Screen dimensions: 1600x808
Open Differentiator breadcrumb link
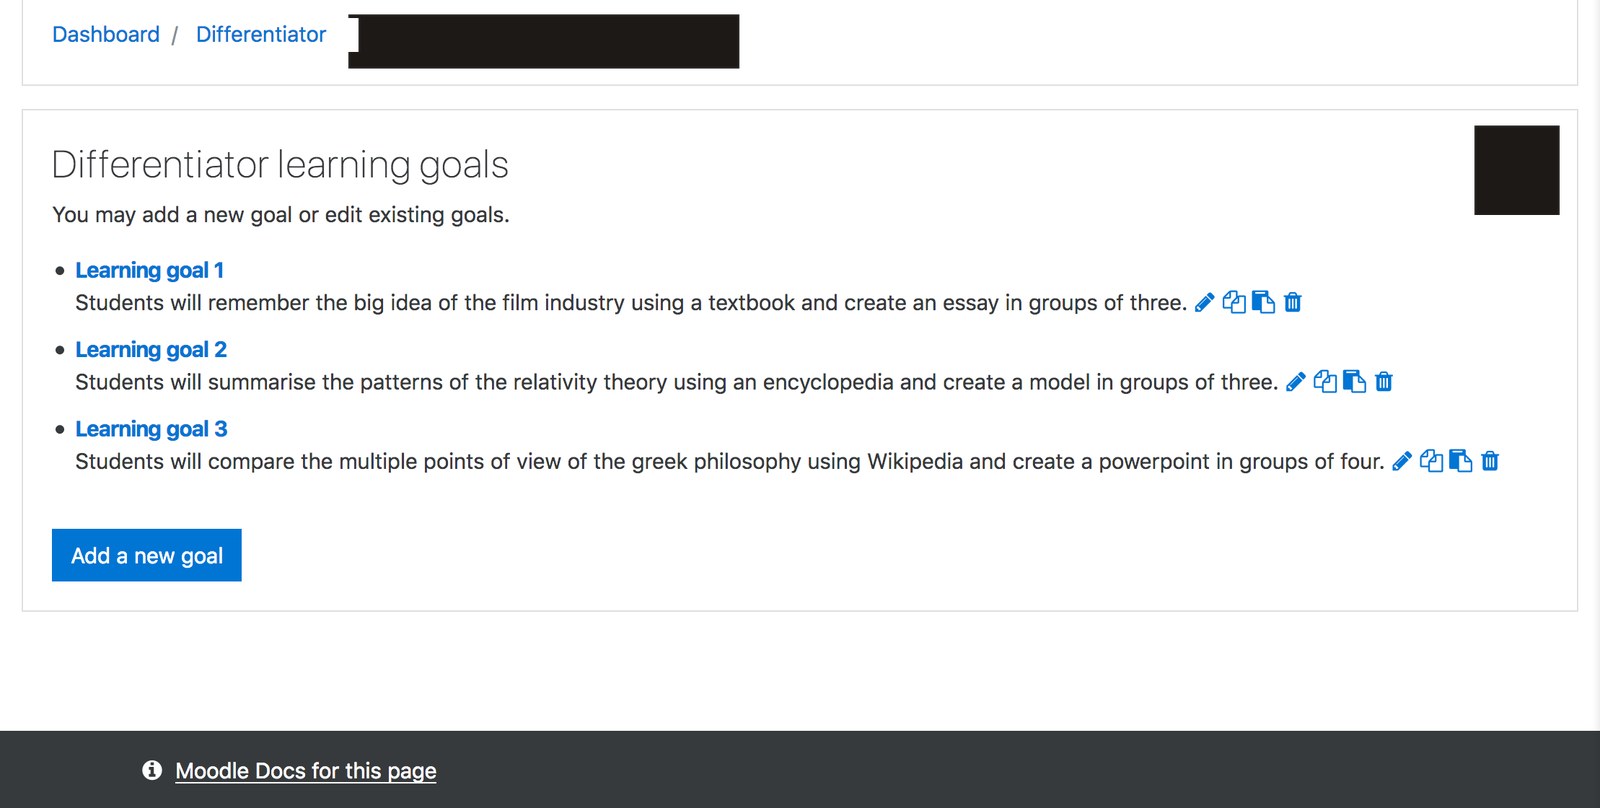(261, 34)
